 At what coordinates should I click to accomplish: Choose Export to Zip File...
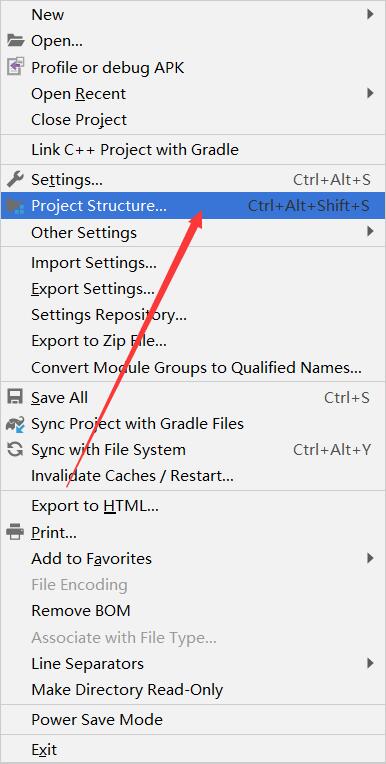point(193,341)
